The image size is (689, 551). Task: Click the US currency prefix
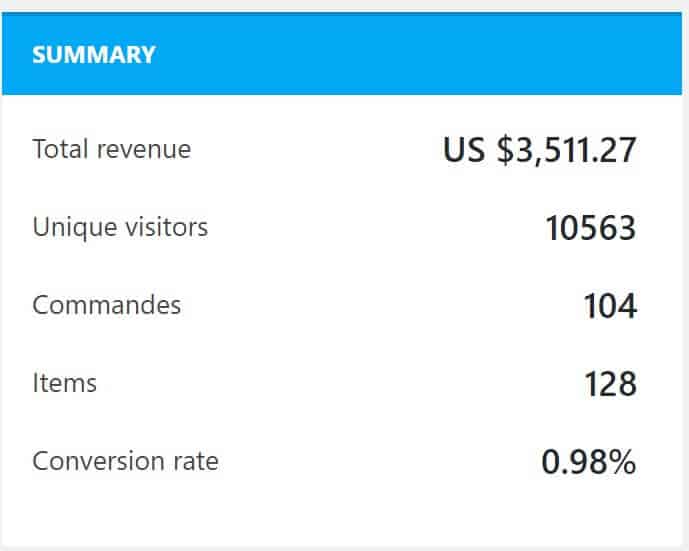tap(465, 150)
